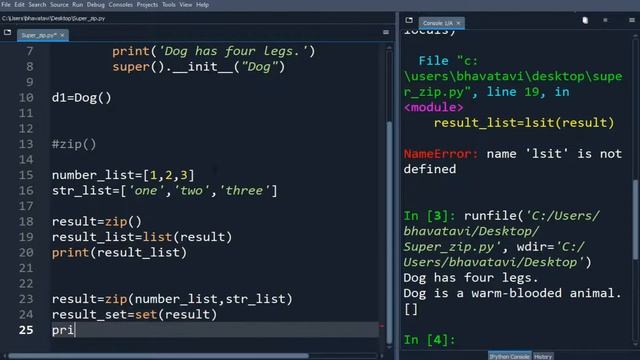This screenshot has width=640, height=360.
Task: Click the print(result_list) line
Action: pos(119,253)
